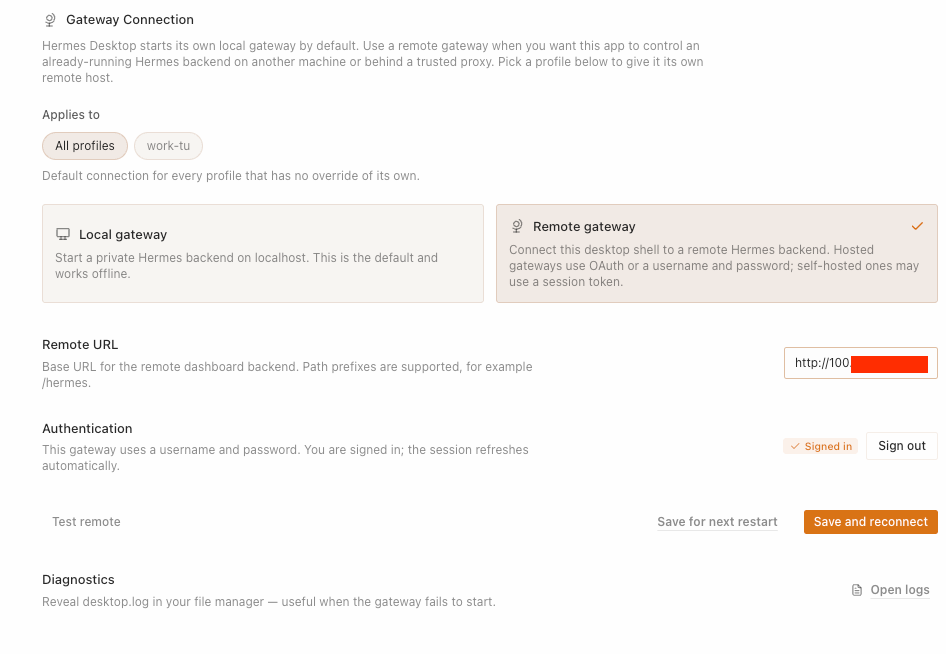Screen dimensions: 946x654
Task: Click the Signed in checkmark badge
Action: coord(821,446)
